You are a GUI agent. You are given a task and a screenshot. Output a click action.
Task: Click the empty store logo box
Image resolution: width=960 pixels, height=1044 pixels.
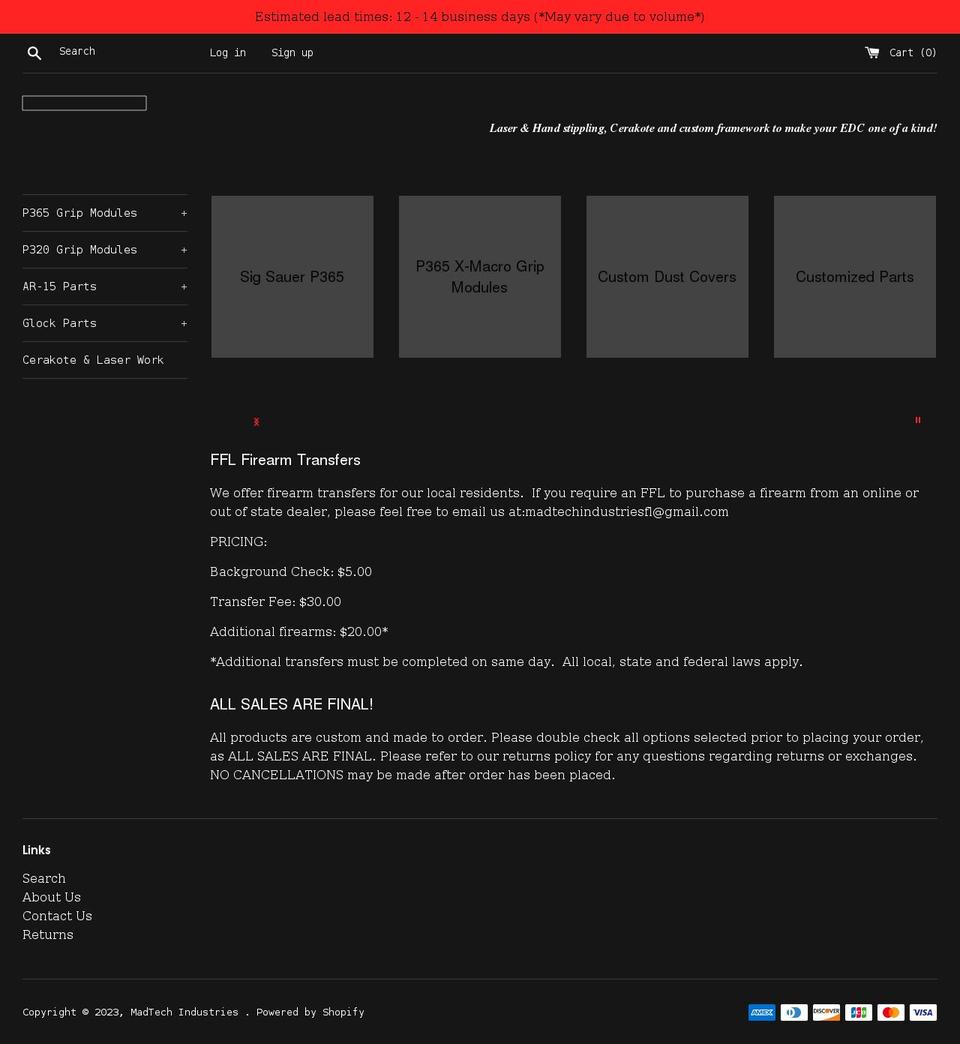(x=85, y=103)
